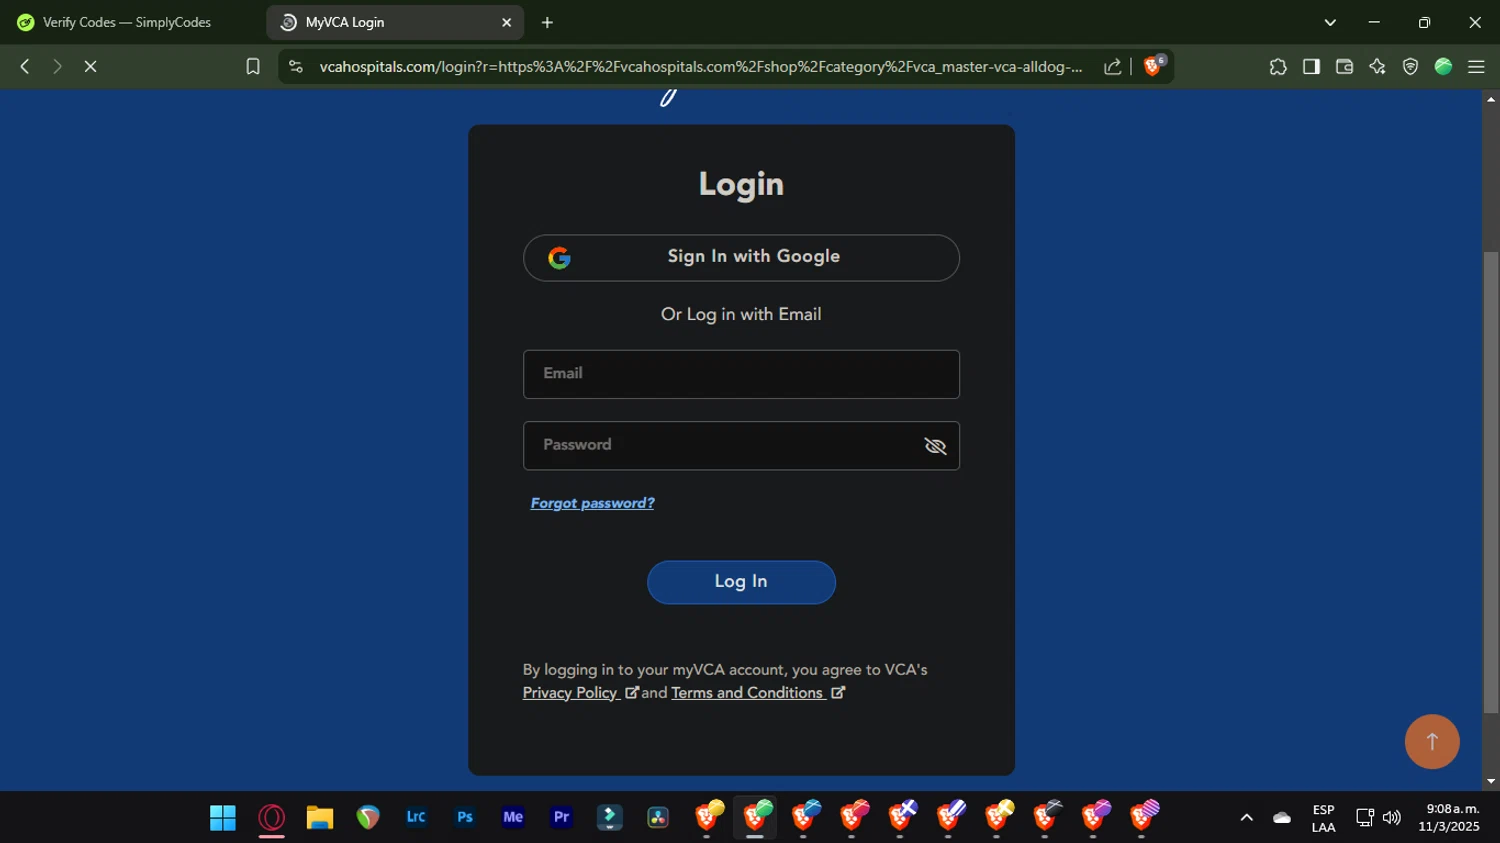Viewport: 1500px width, 843px height.
Task: Click the green profile avatar icon
Action: tap(1443, 66)
